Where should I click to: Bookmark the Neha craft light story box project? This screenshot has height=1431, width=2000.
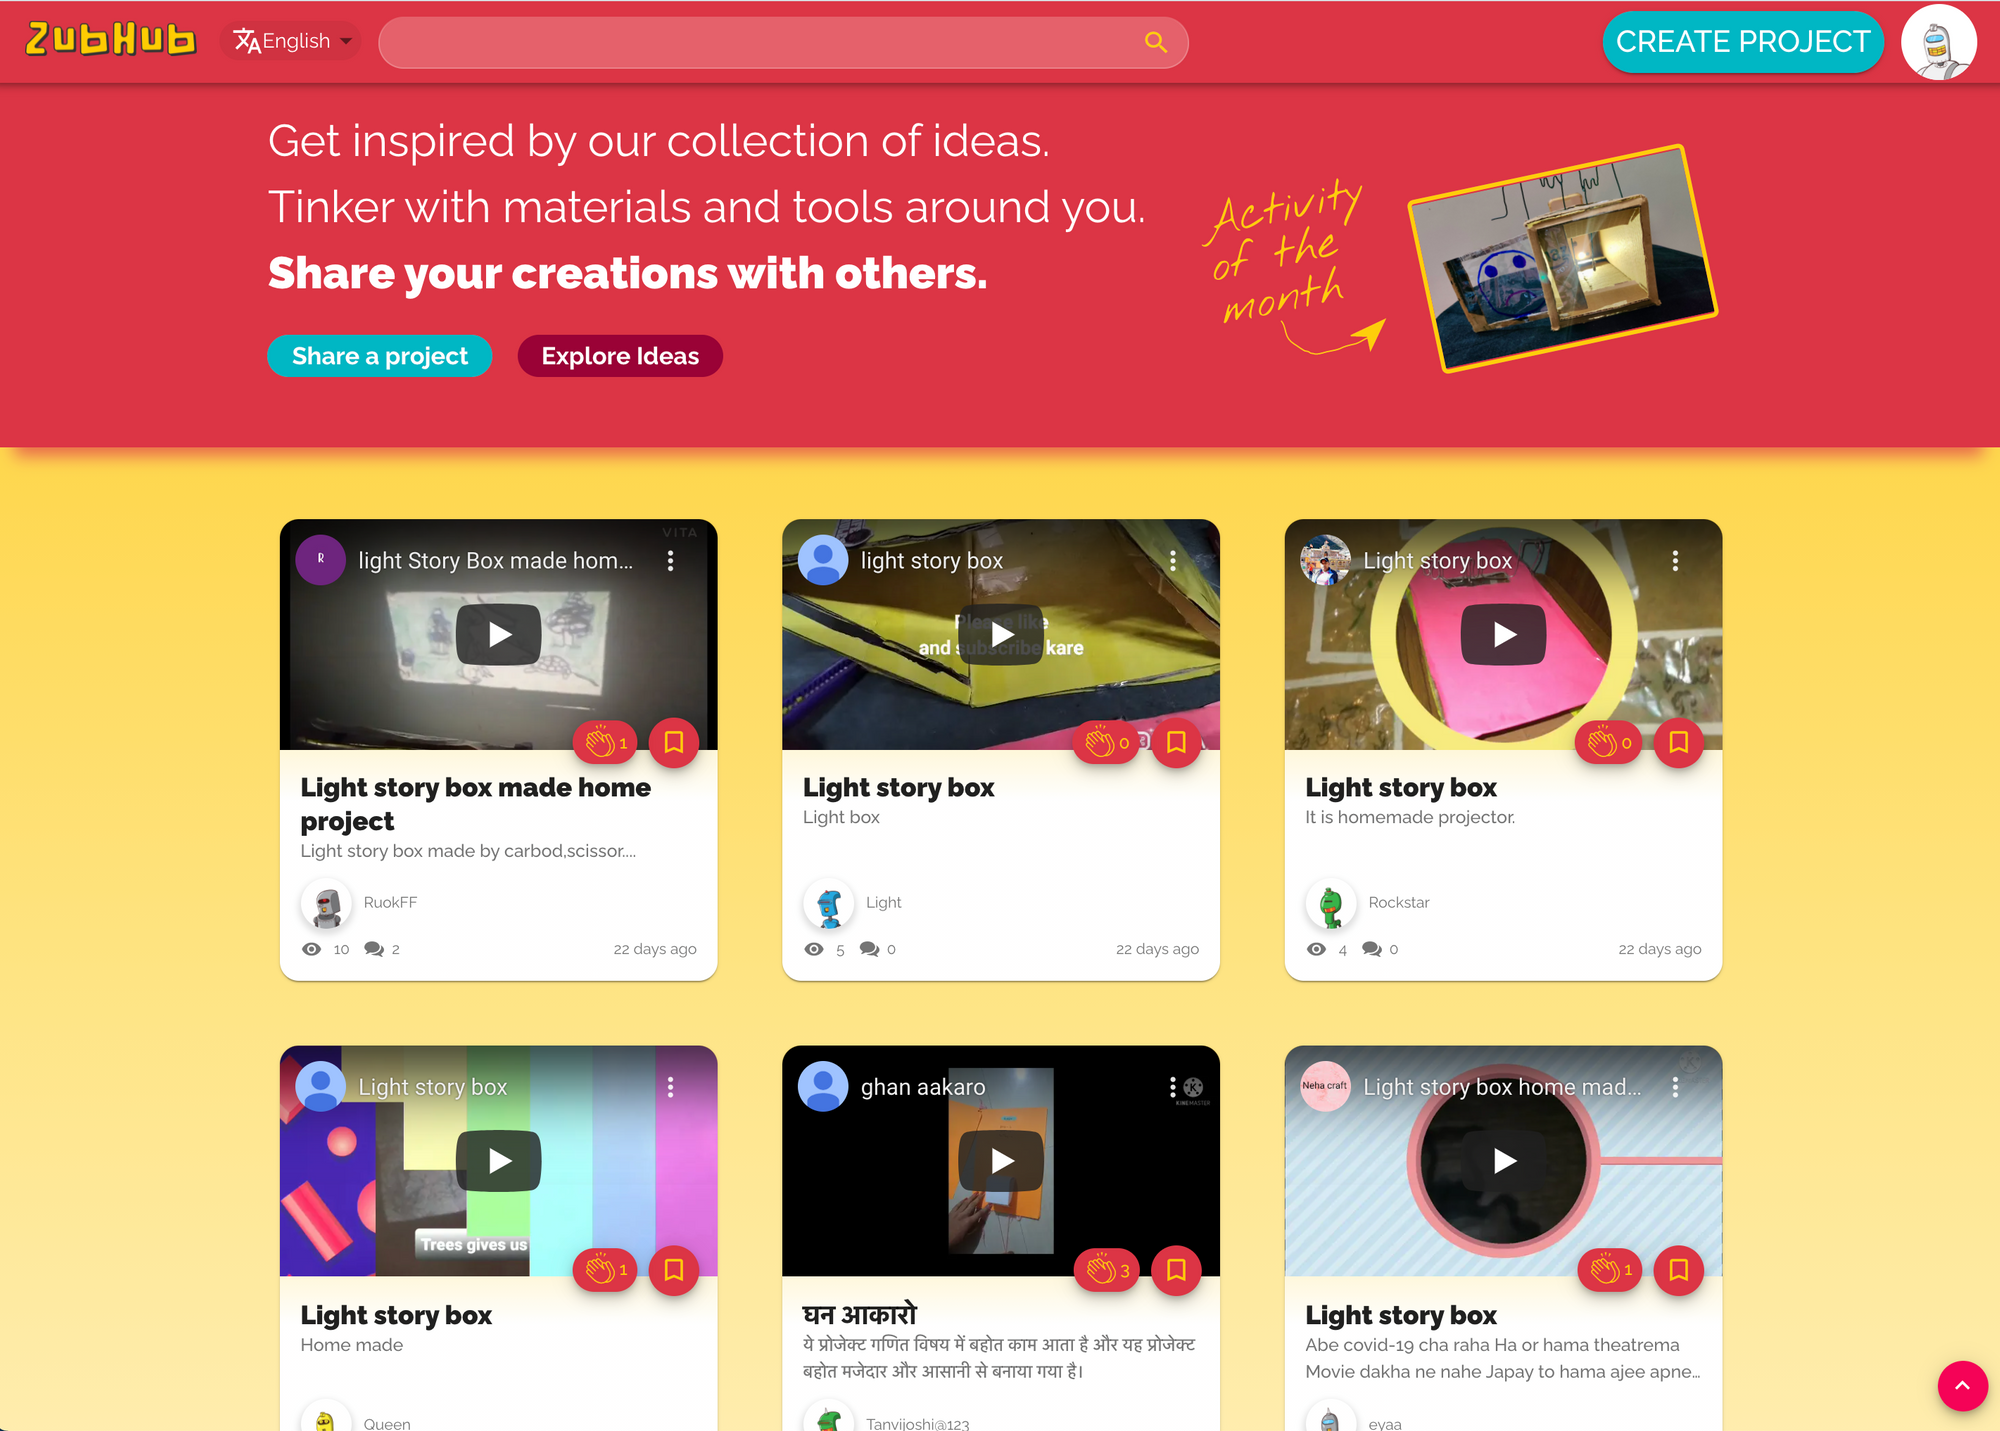[x=1678, y=1270]
